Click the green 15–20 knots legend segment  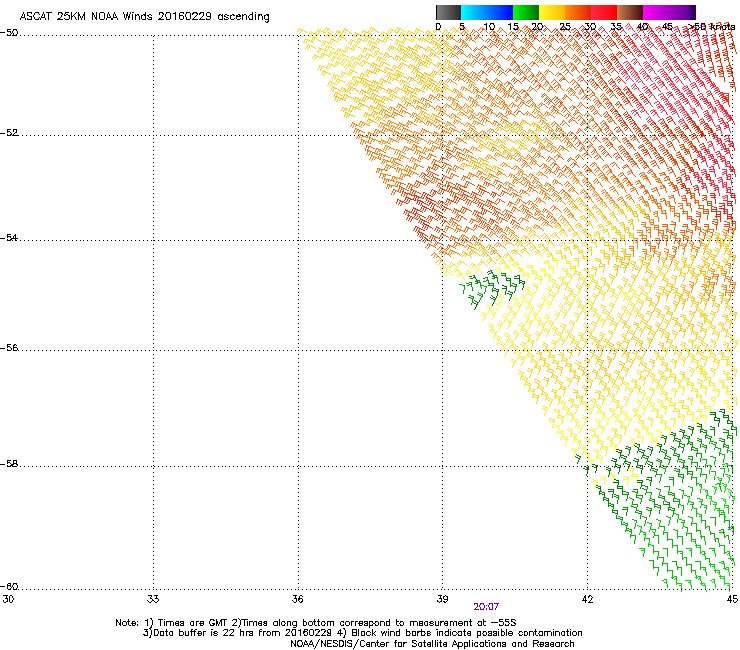(526, 12)
